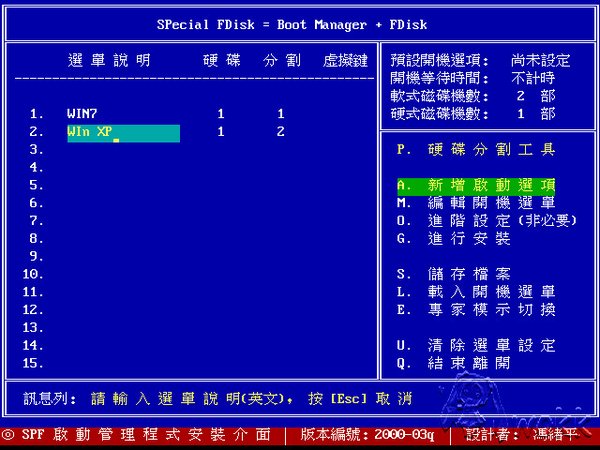Open M 編輯開機選單 option
The image size is (600, 450).
[x=476, y=203]
